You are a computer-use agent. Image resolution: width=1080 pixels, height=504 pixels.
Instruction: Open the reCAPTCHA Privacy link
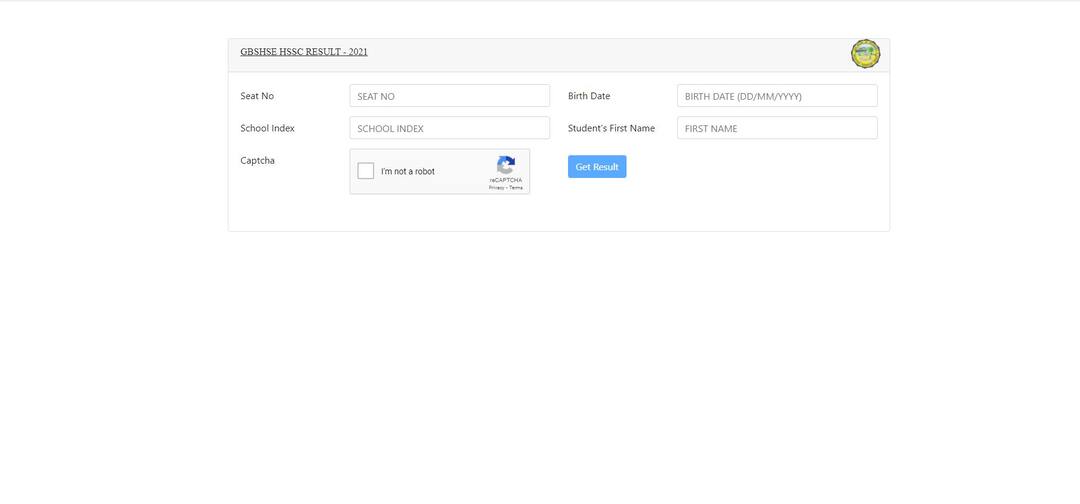click(496, 188)
